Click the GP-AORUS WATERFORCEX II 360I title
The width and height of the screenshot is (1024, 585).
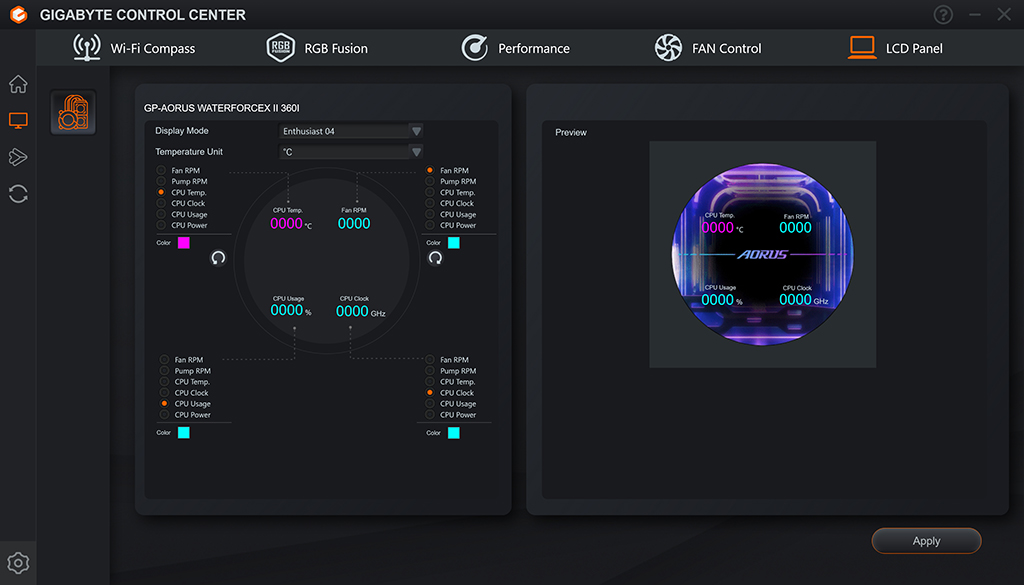[x=221, y=108]
